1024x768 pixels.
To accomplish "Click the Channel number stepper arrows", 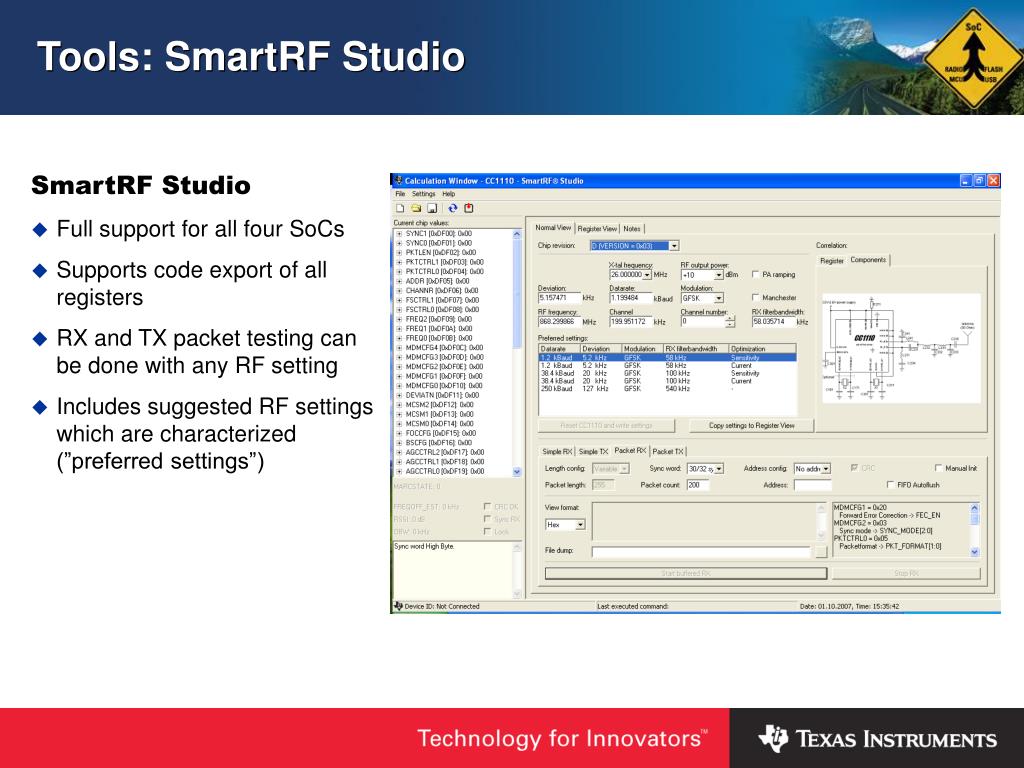I will [x=730, y=321].
